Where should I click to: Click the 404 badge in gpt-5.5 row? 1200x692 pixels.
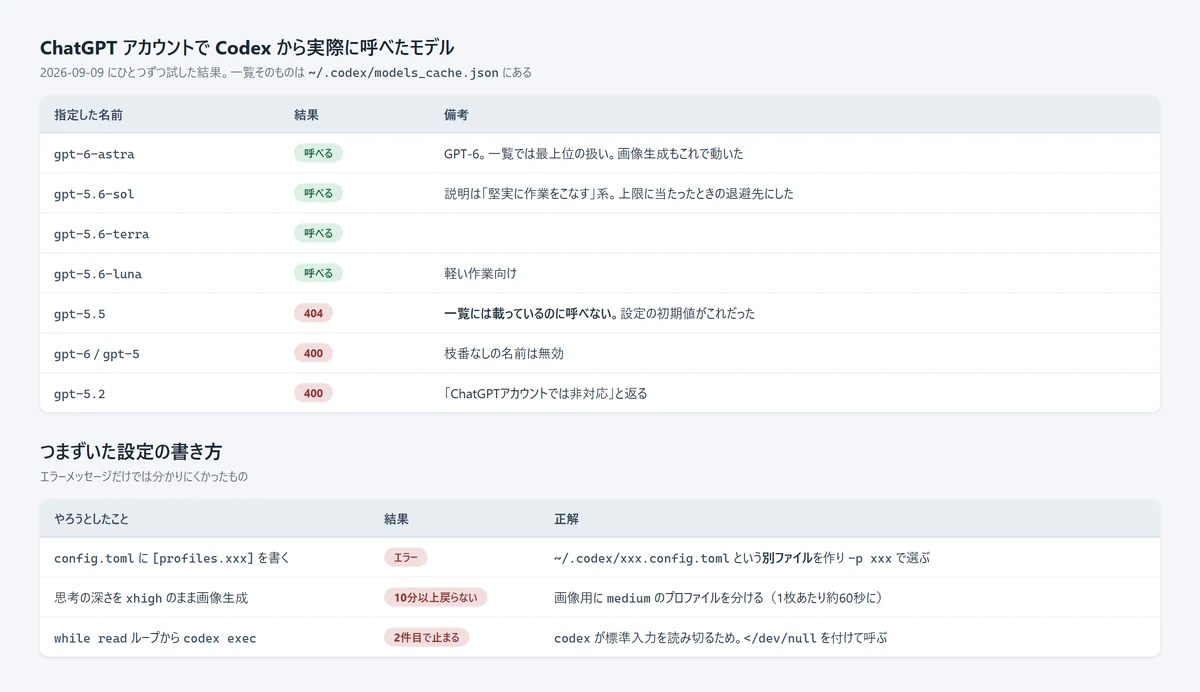pos(313,313)
